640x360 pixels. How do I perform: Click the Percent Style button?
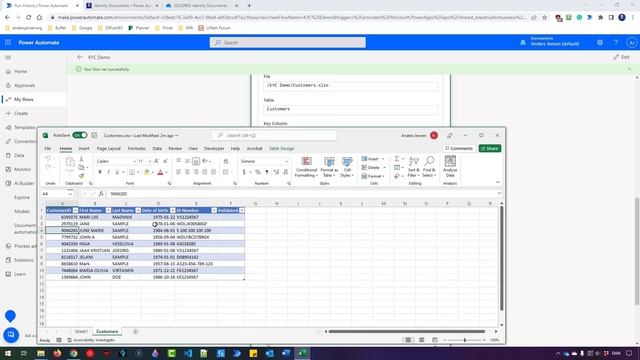point(258,172)
